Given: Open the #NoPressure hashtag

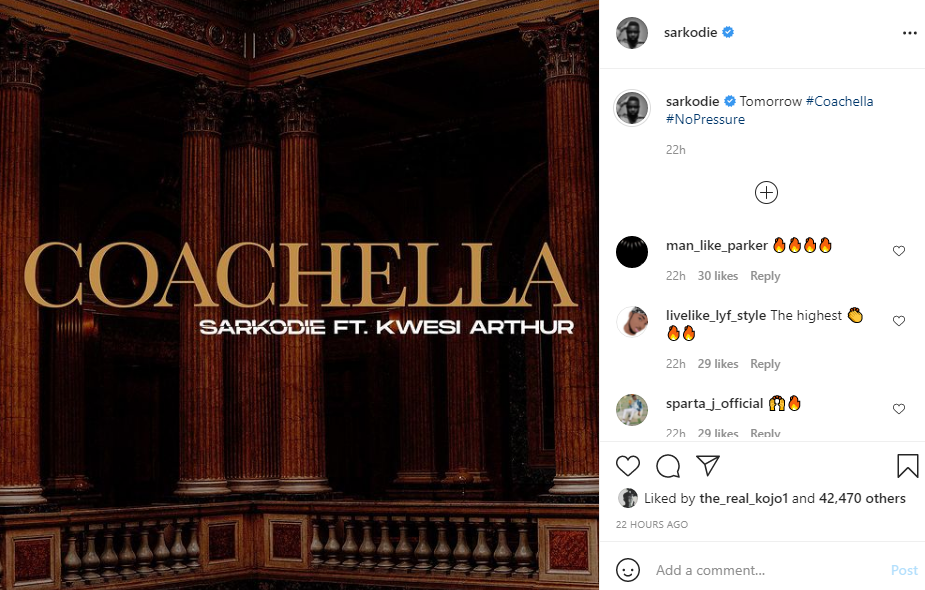Looking at the screenshot, I should 706,119.
